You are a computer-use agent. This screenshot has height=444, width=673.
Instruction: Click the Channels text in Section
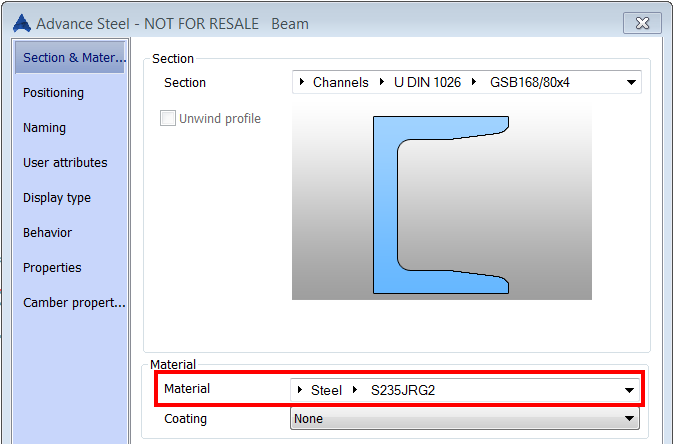pyautogui.click(x=340, y=82)
